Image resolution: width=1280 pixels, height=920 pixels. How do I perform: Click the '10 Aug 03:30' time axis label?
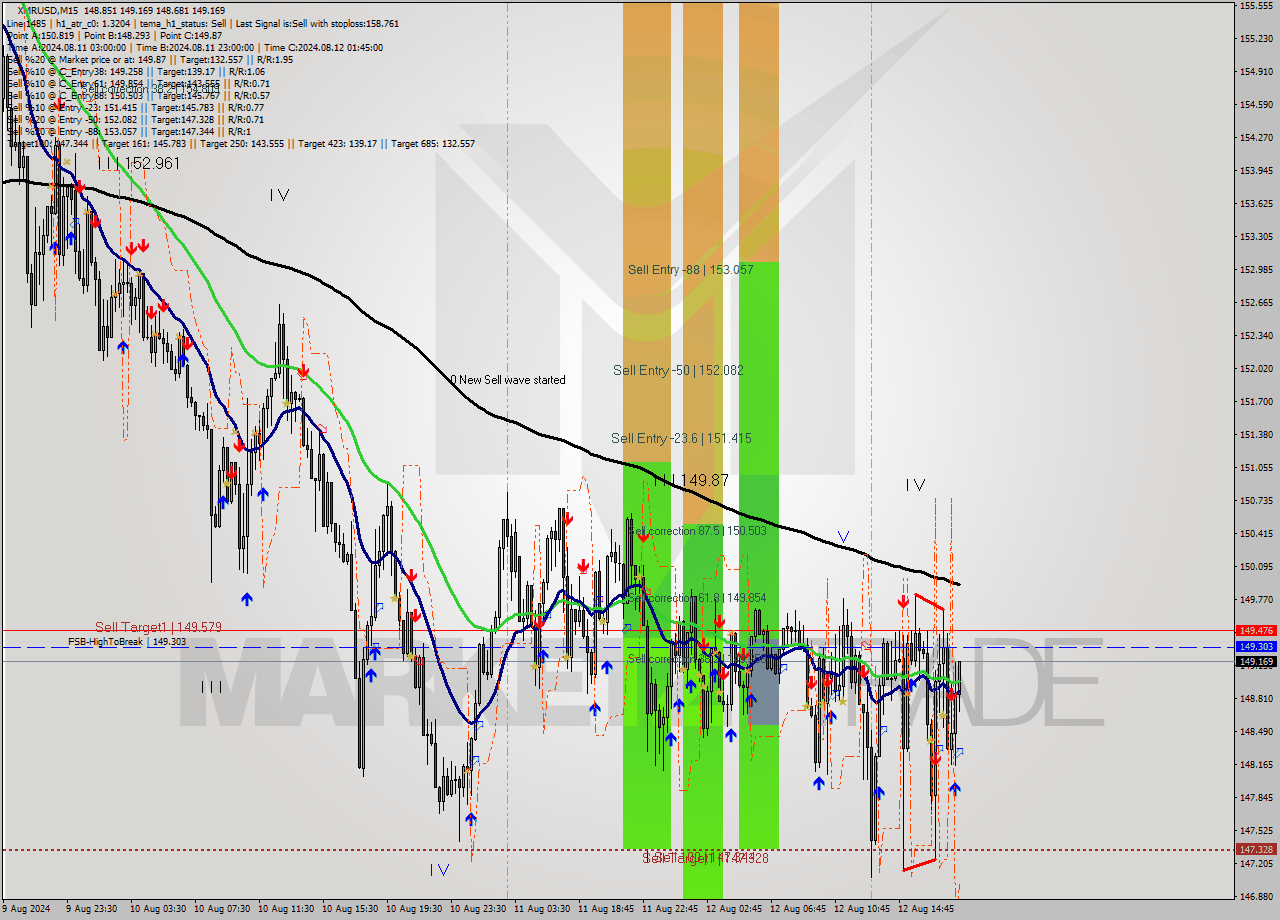pyautogui.click(x=158, y=909)
